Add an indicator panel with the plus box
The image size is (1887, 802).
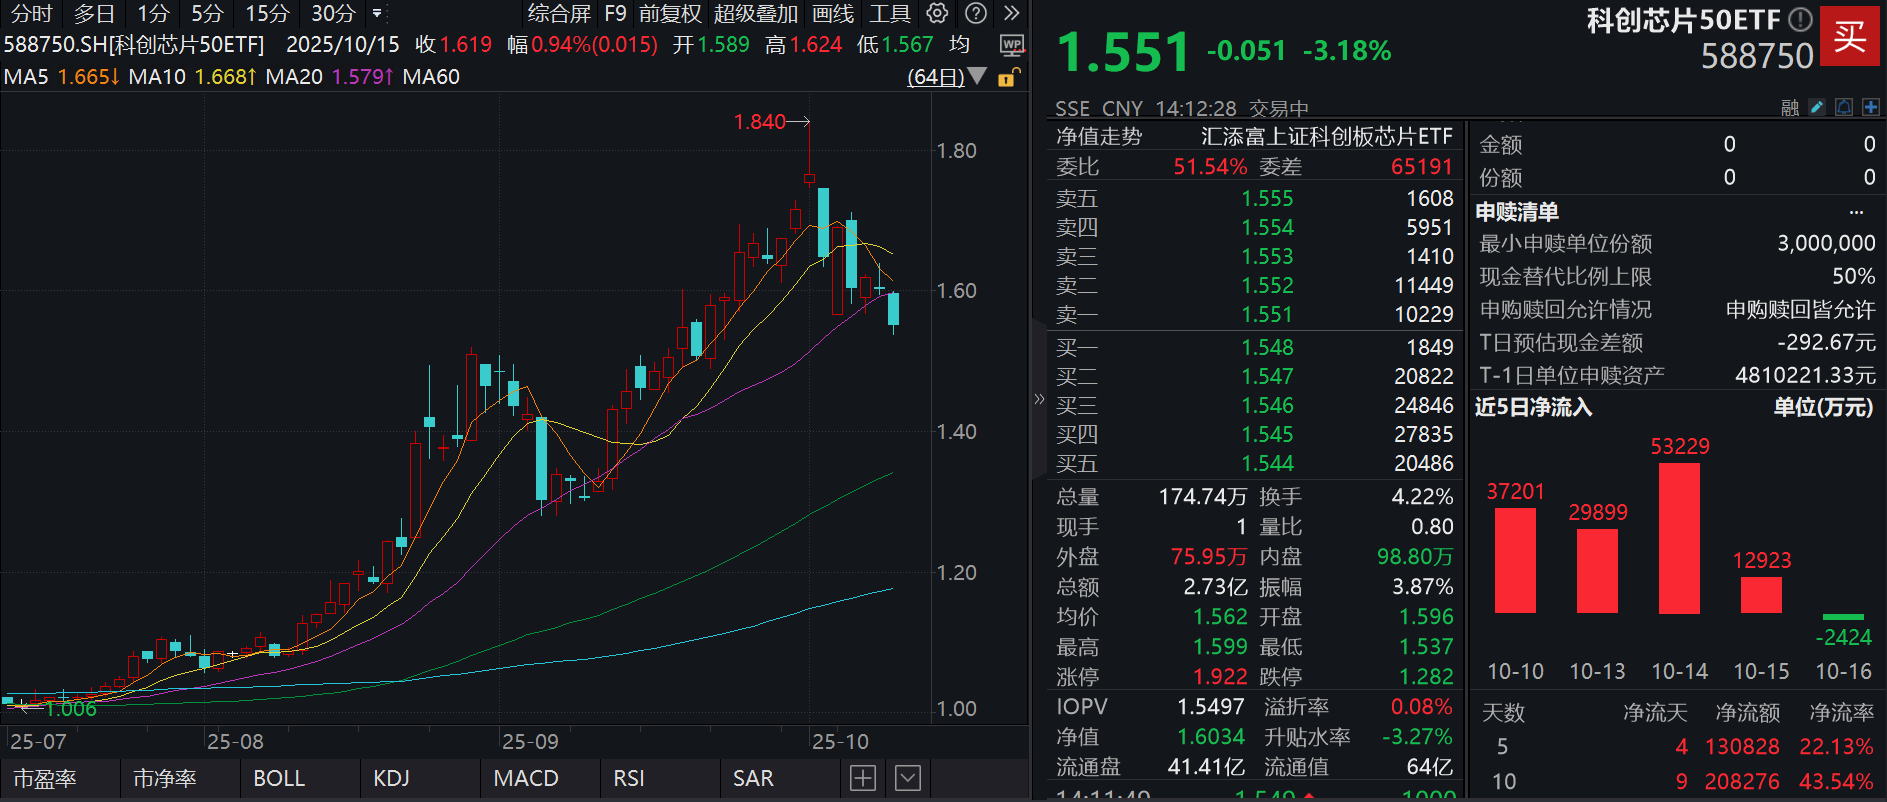(x=863, y=778)
